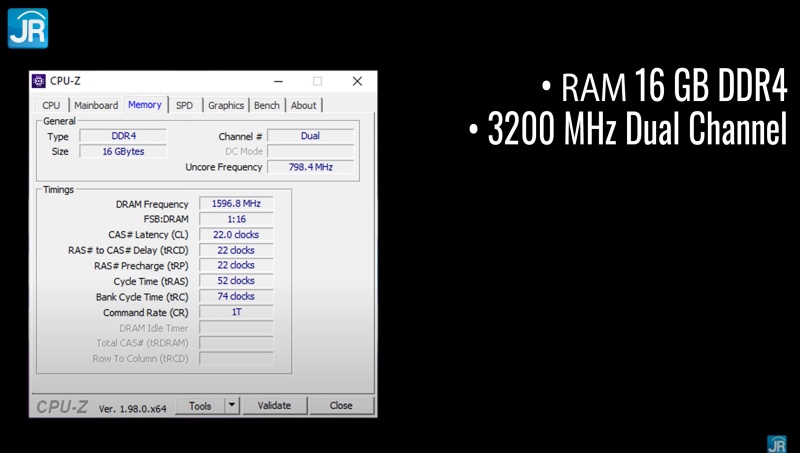Viewport: 800px width, 453px height.
Task: Click the Validate button
Action: pyautogui.click(x=274, y=406)
